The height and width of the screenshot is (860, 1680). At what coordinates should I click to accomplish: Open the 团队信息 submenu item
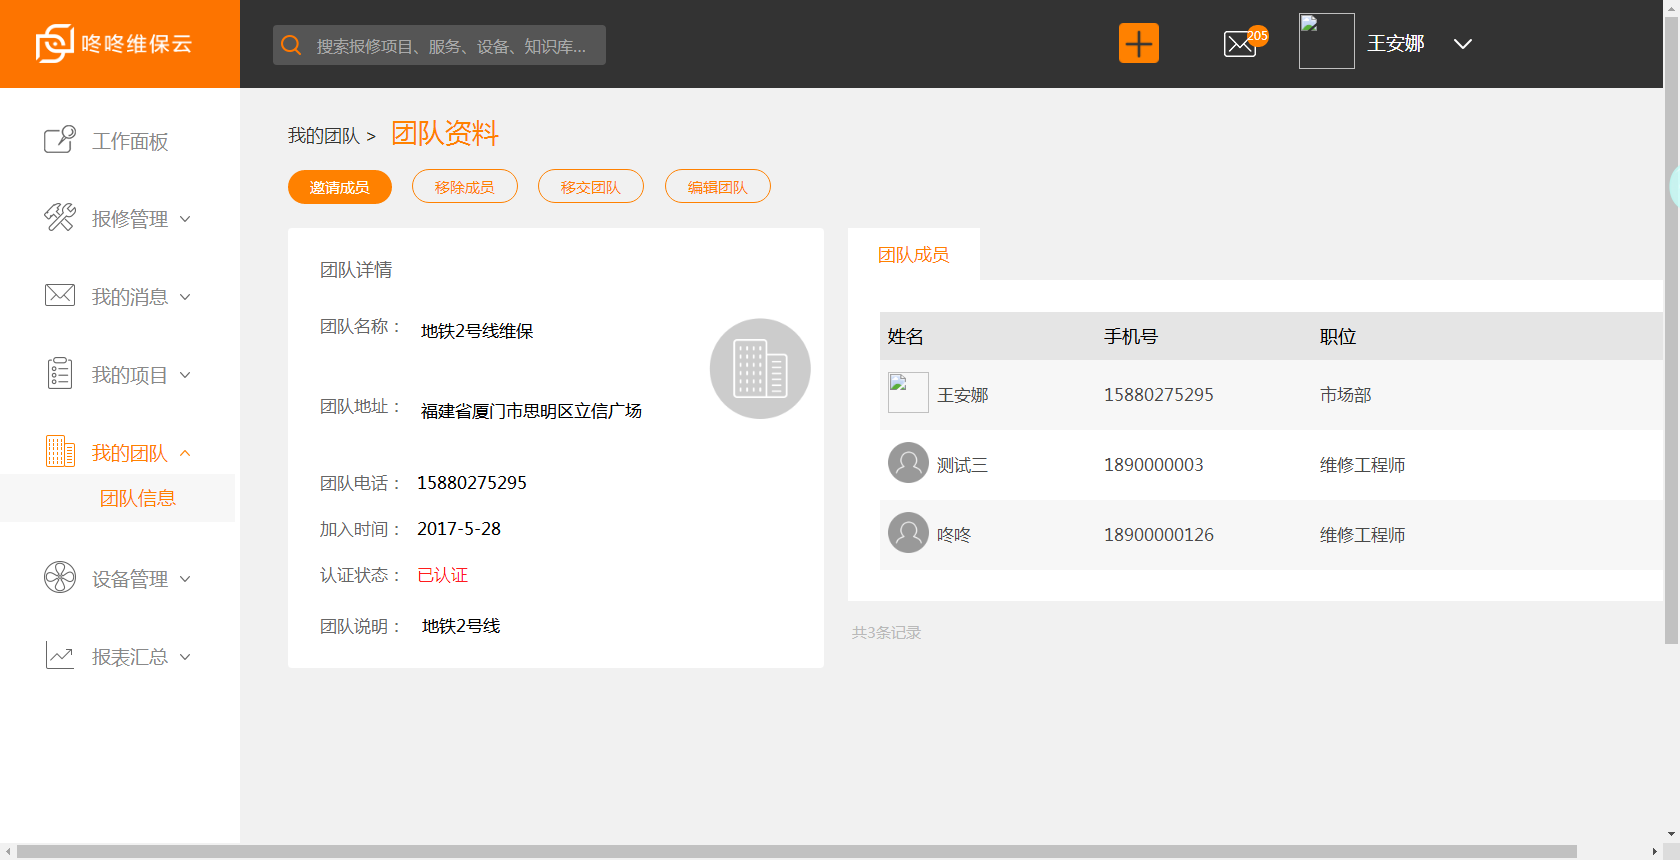pos(138,498)
